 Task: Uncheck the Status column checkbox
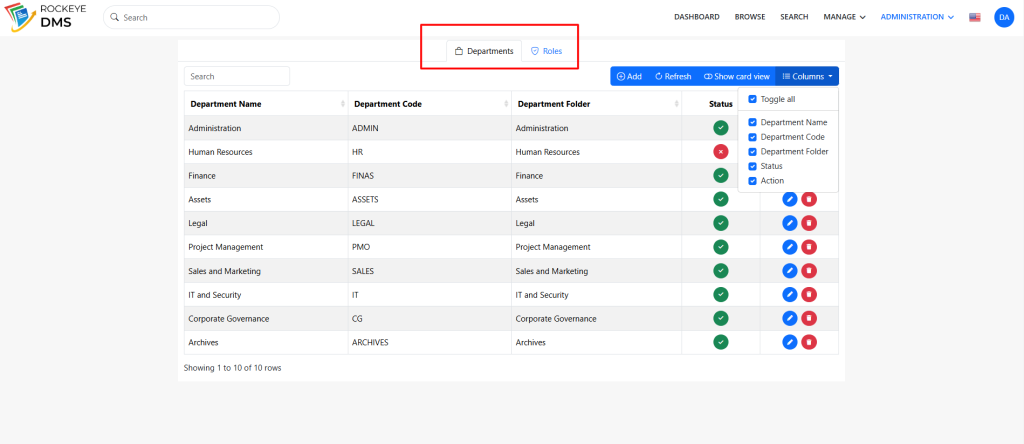click(752, 166)
